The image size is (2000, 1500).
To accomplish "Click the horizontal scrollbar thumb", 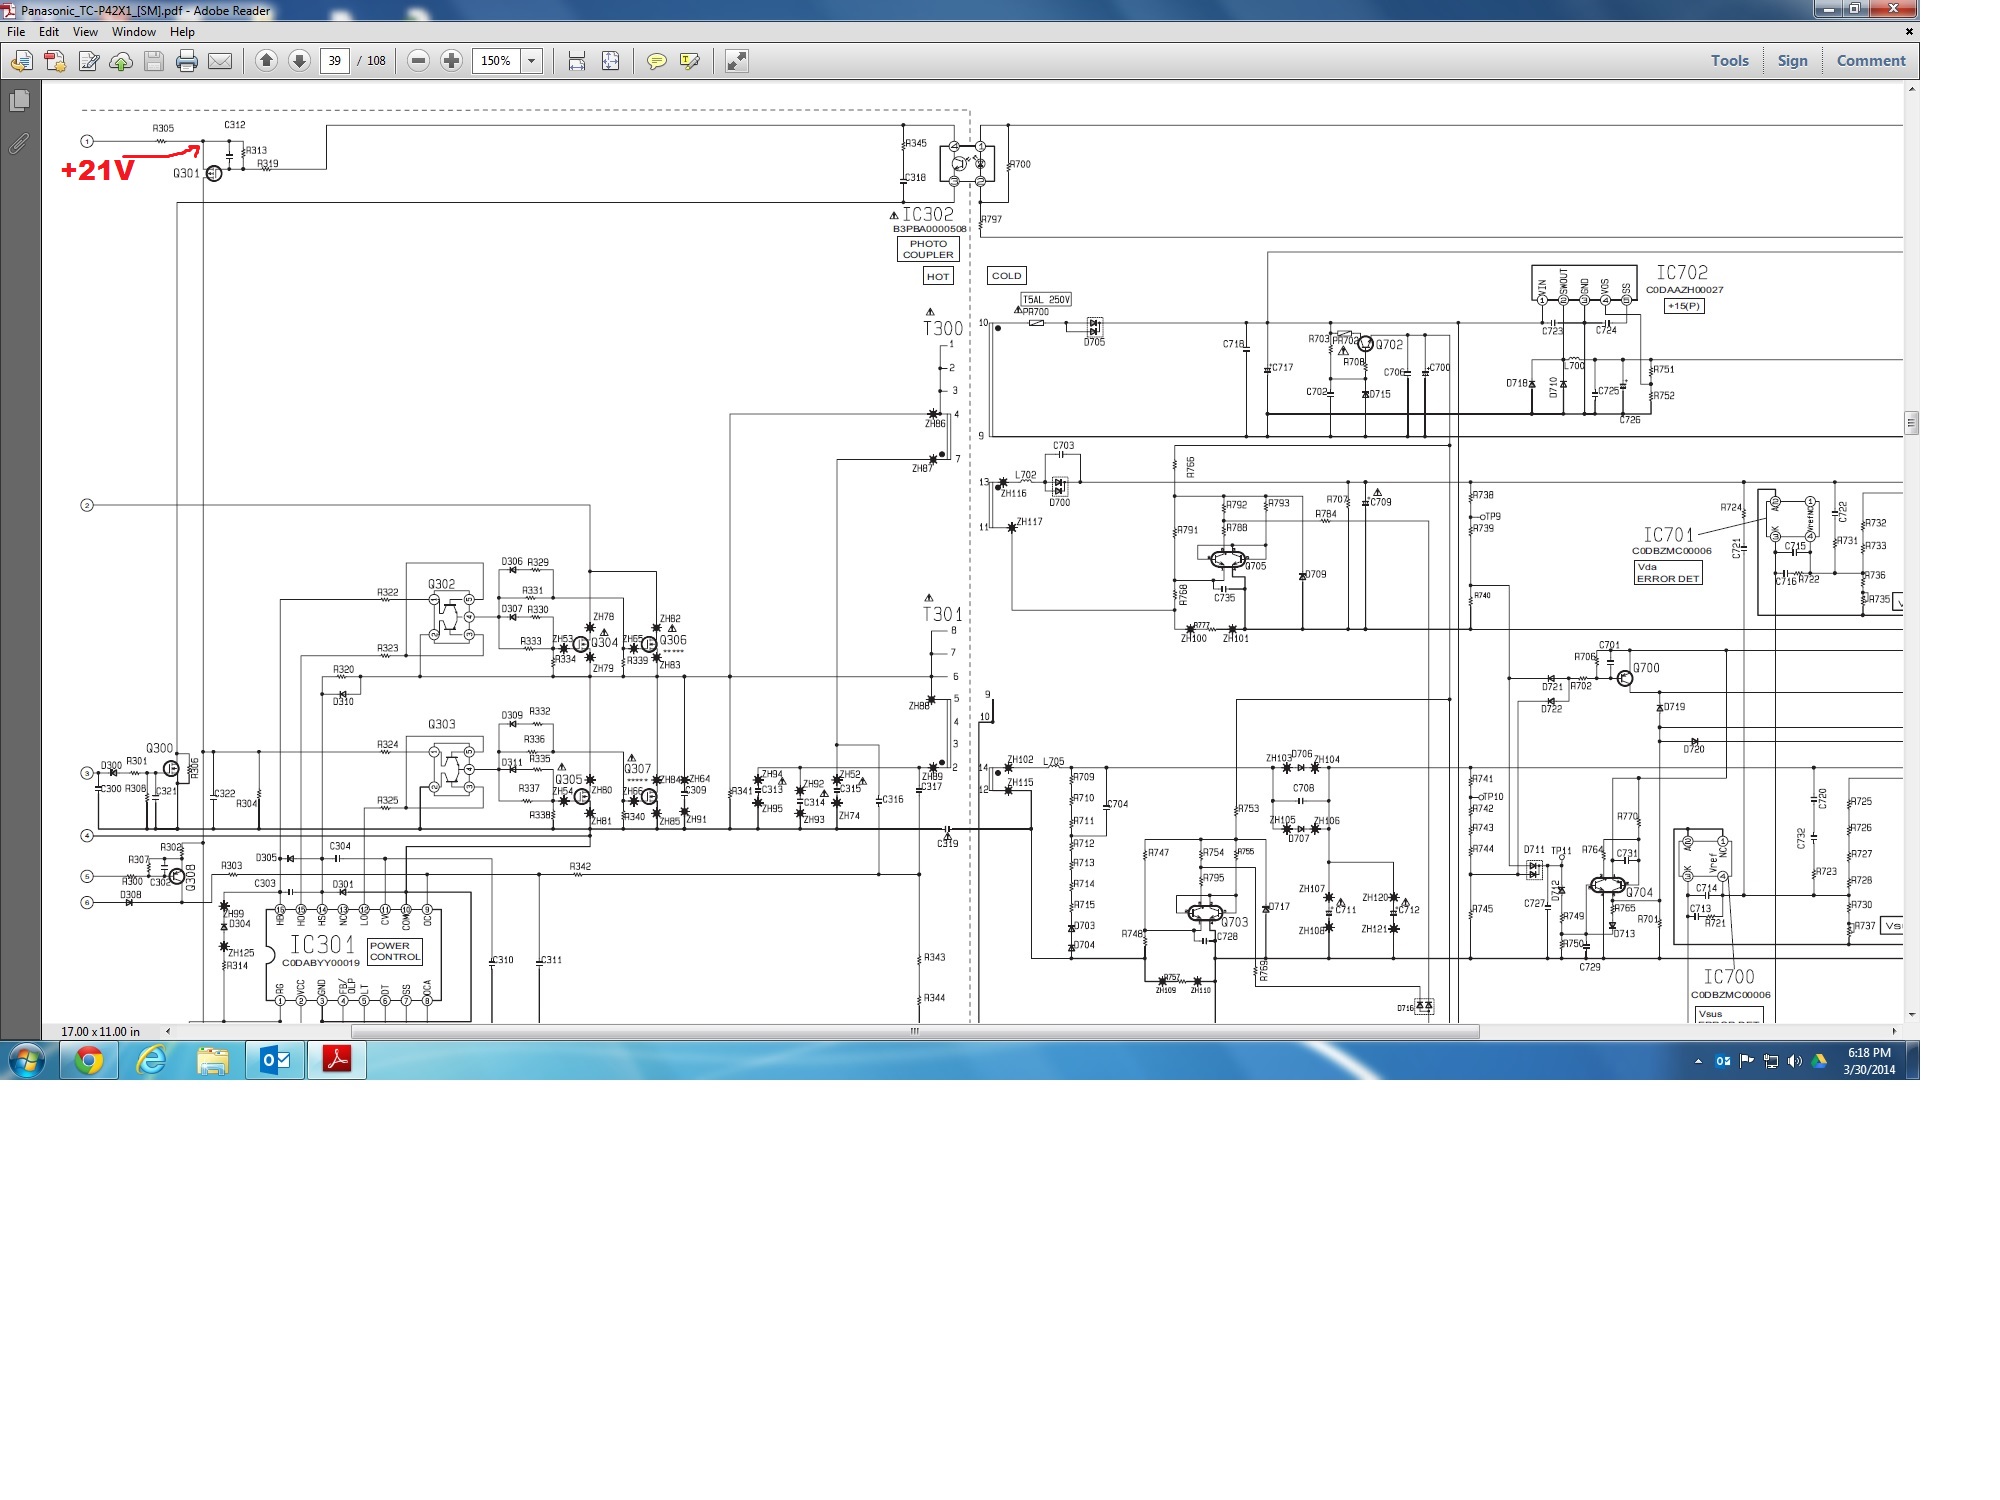I will [914, 1031].
